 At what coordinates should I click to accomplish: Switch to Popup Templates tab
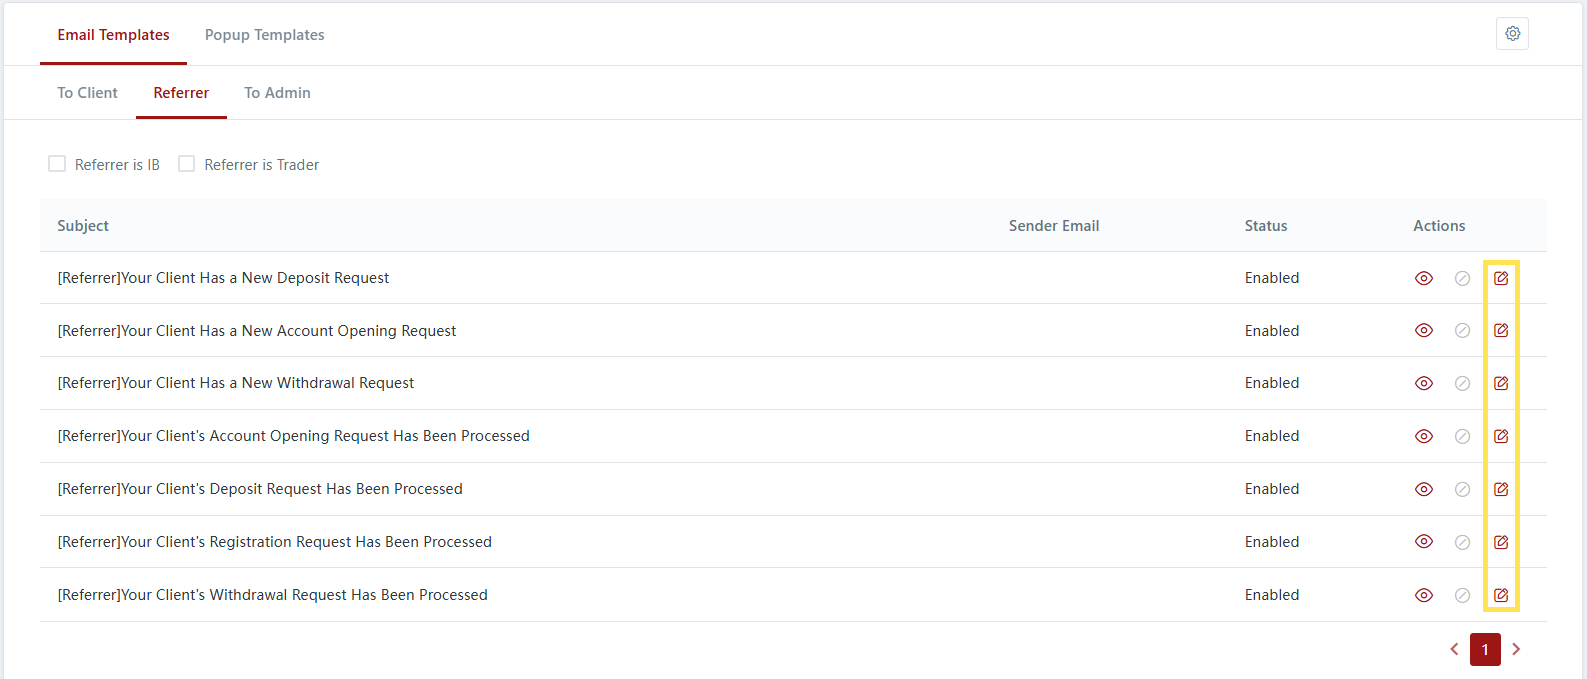click(264, 35)
